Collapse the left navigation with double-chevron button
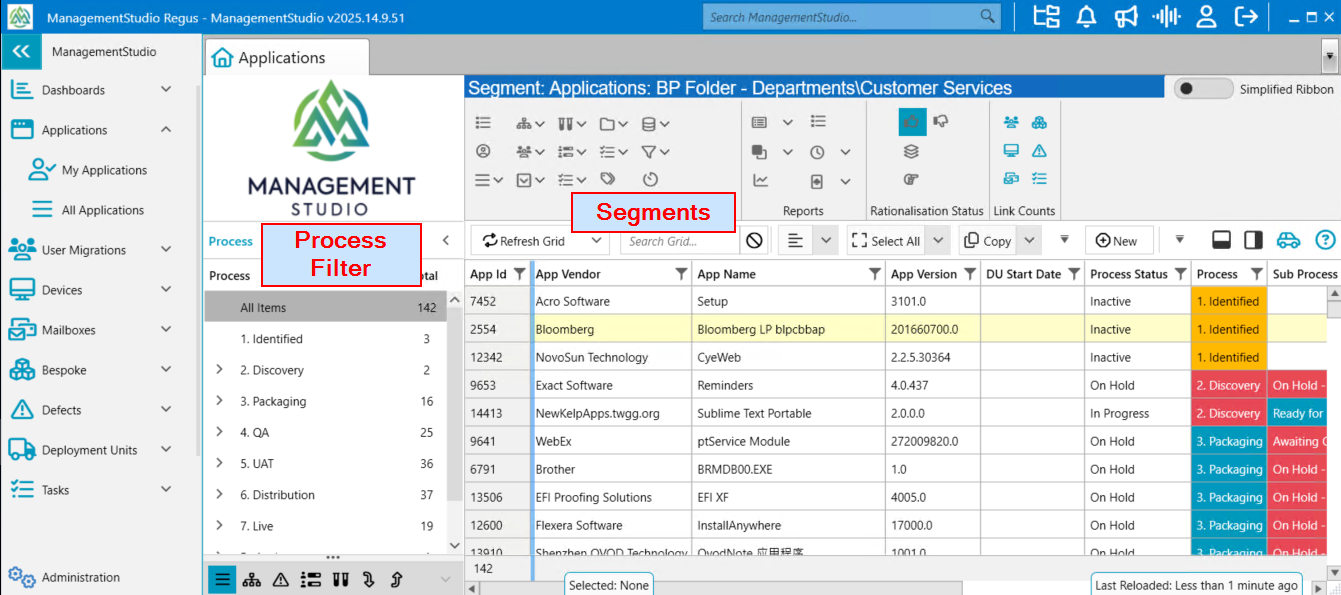 pyautogui.click(x=21, y=52)
